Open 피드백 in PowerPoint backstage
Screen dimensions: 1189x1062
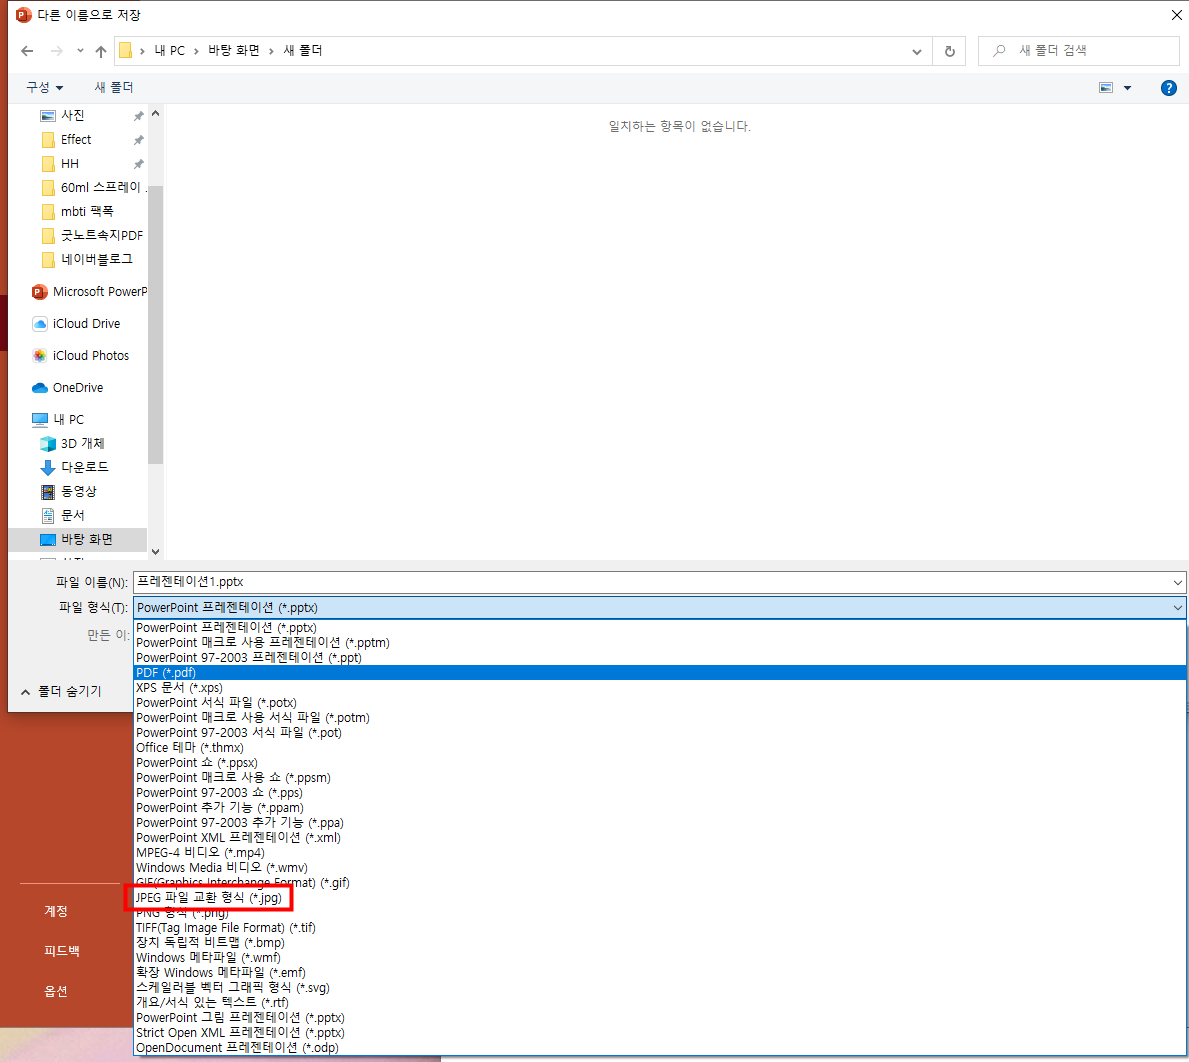pyautogui.click(x=61, y=951)
